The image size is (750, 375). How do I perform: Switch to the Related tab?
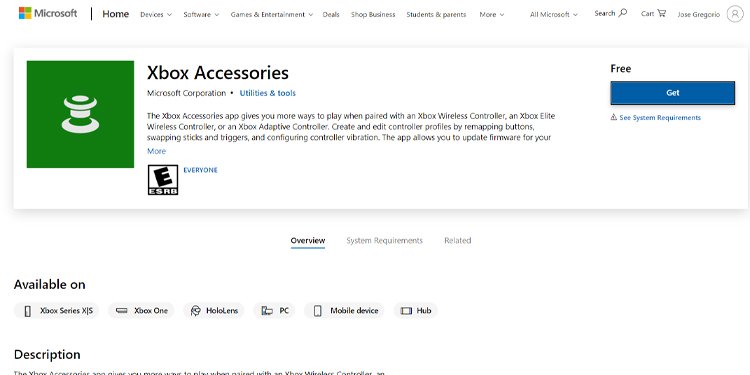(458, 241)
